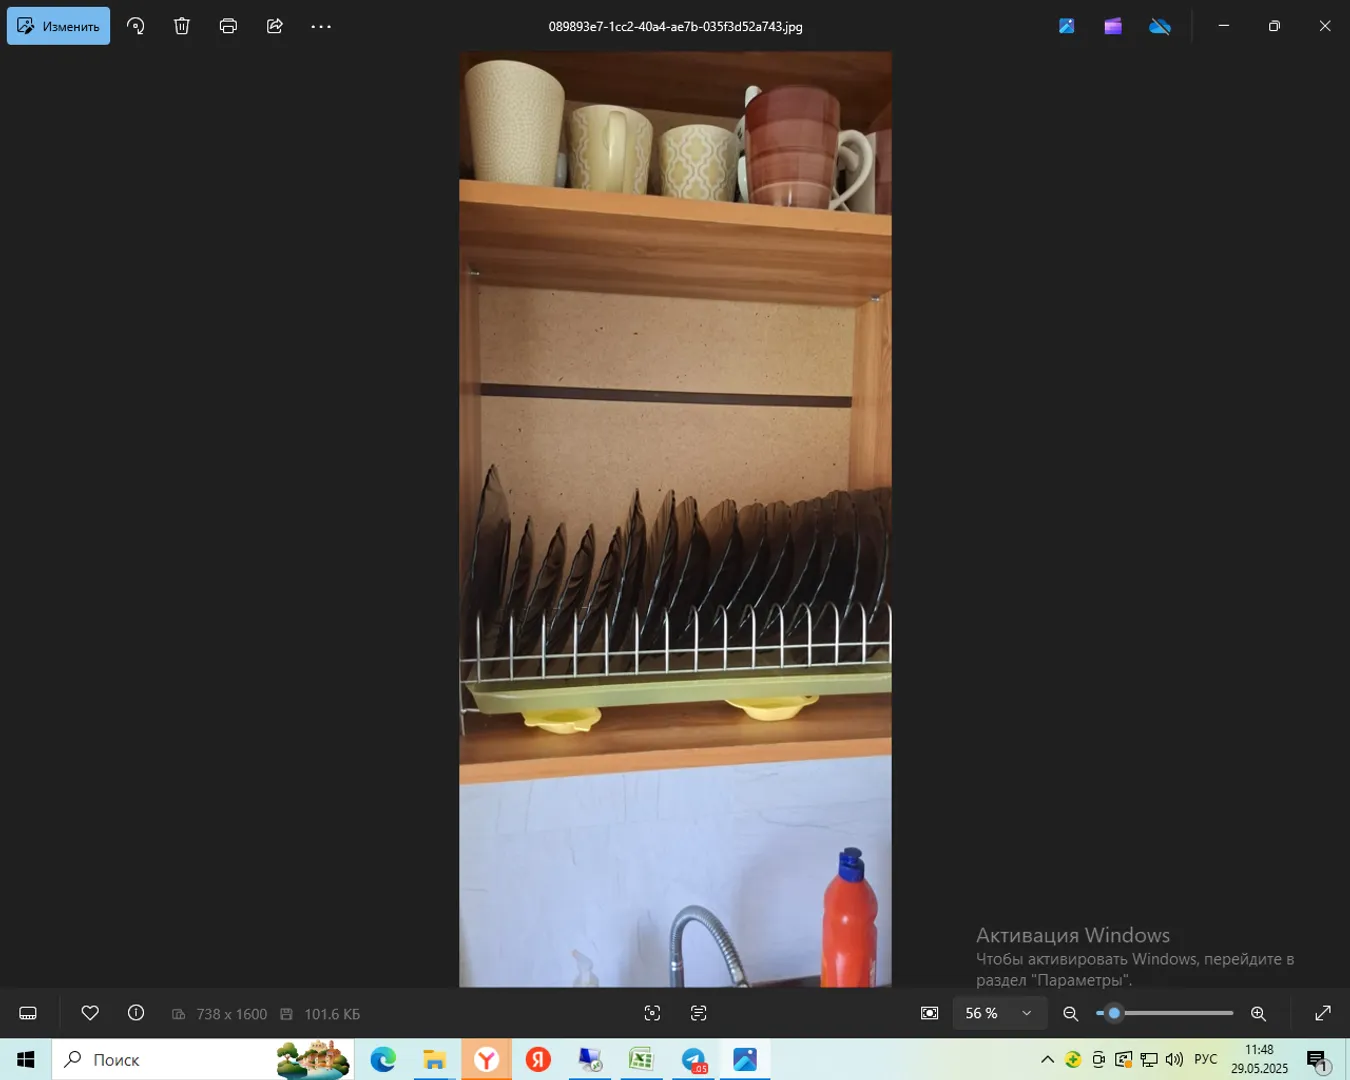
Task: Show hidden system tray icons chevron
Action: point(1047,1059)
